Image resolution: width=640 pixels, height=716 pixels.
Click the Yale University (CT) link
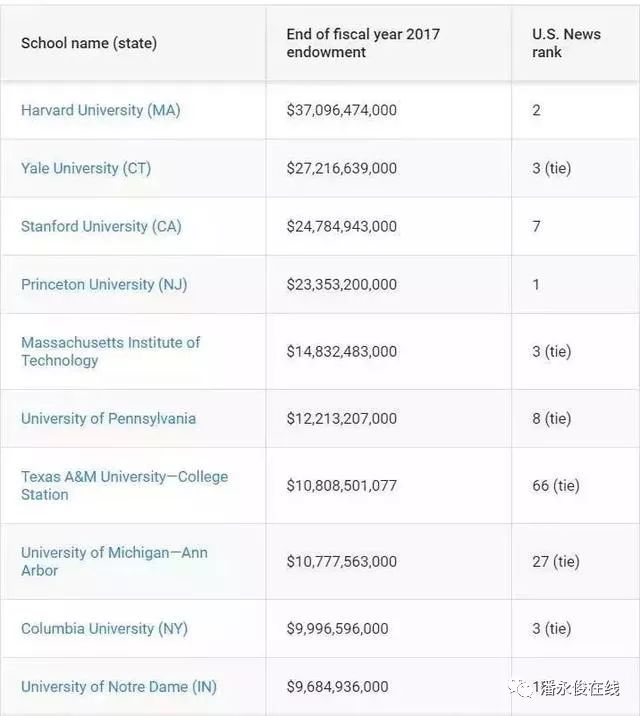pyautogui.click(x=86, y=168)
